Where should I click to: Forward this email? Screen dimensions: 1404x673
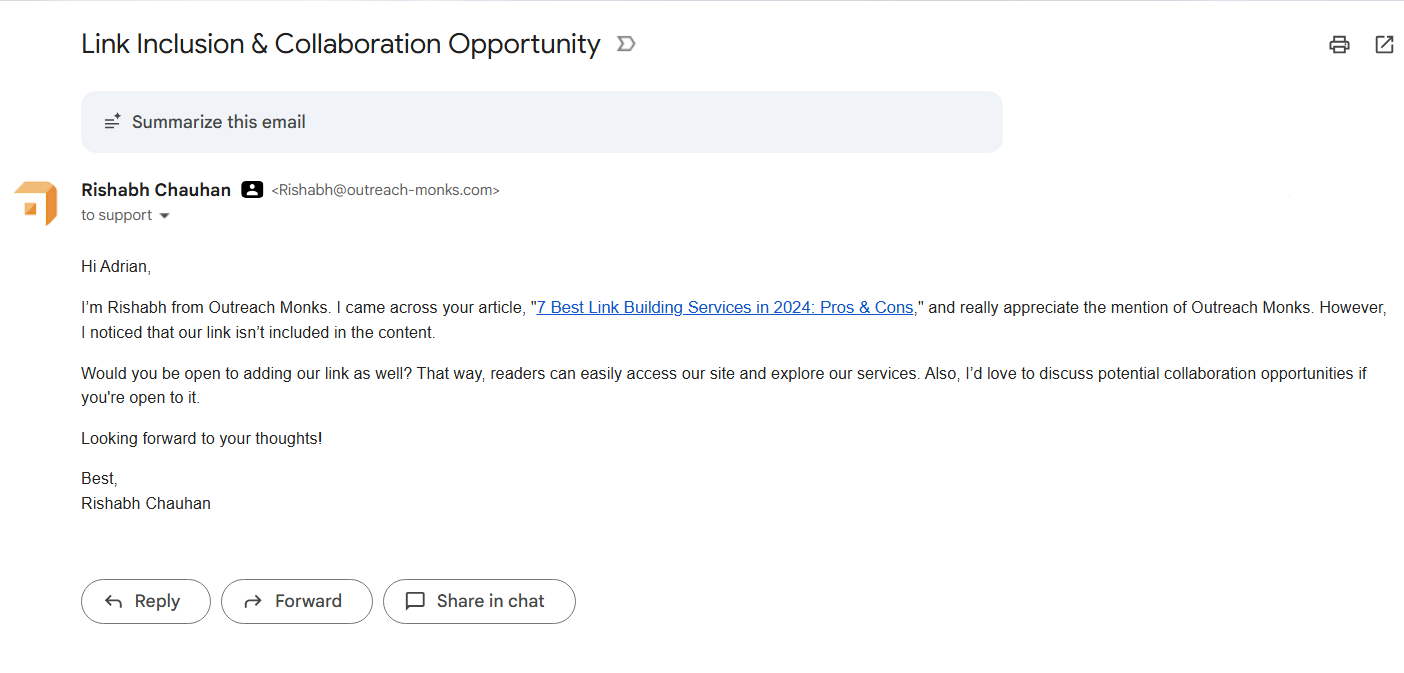297,601
